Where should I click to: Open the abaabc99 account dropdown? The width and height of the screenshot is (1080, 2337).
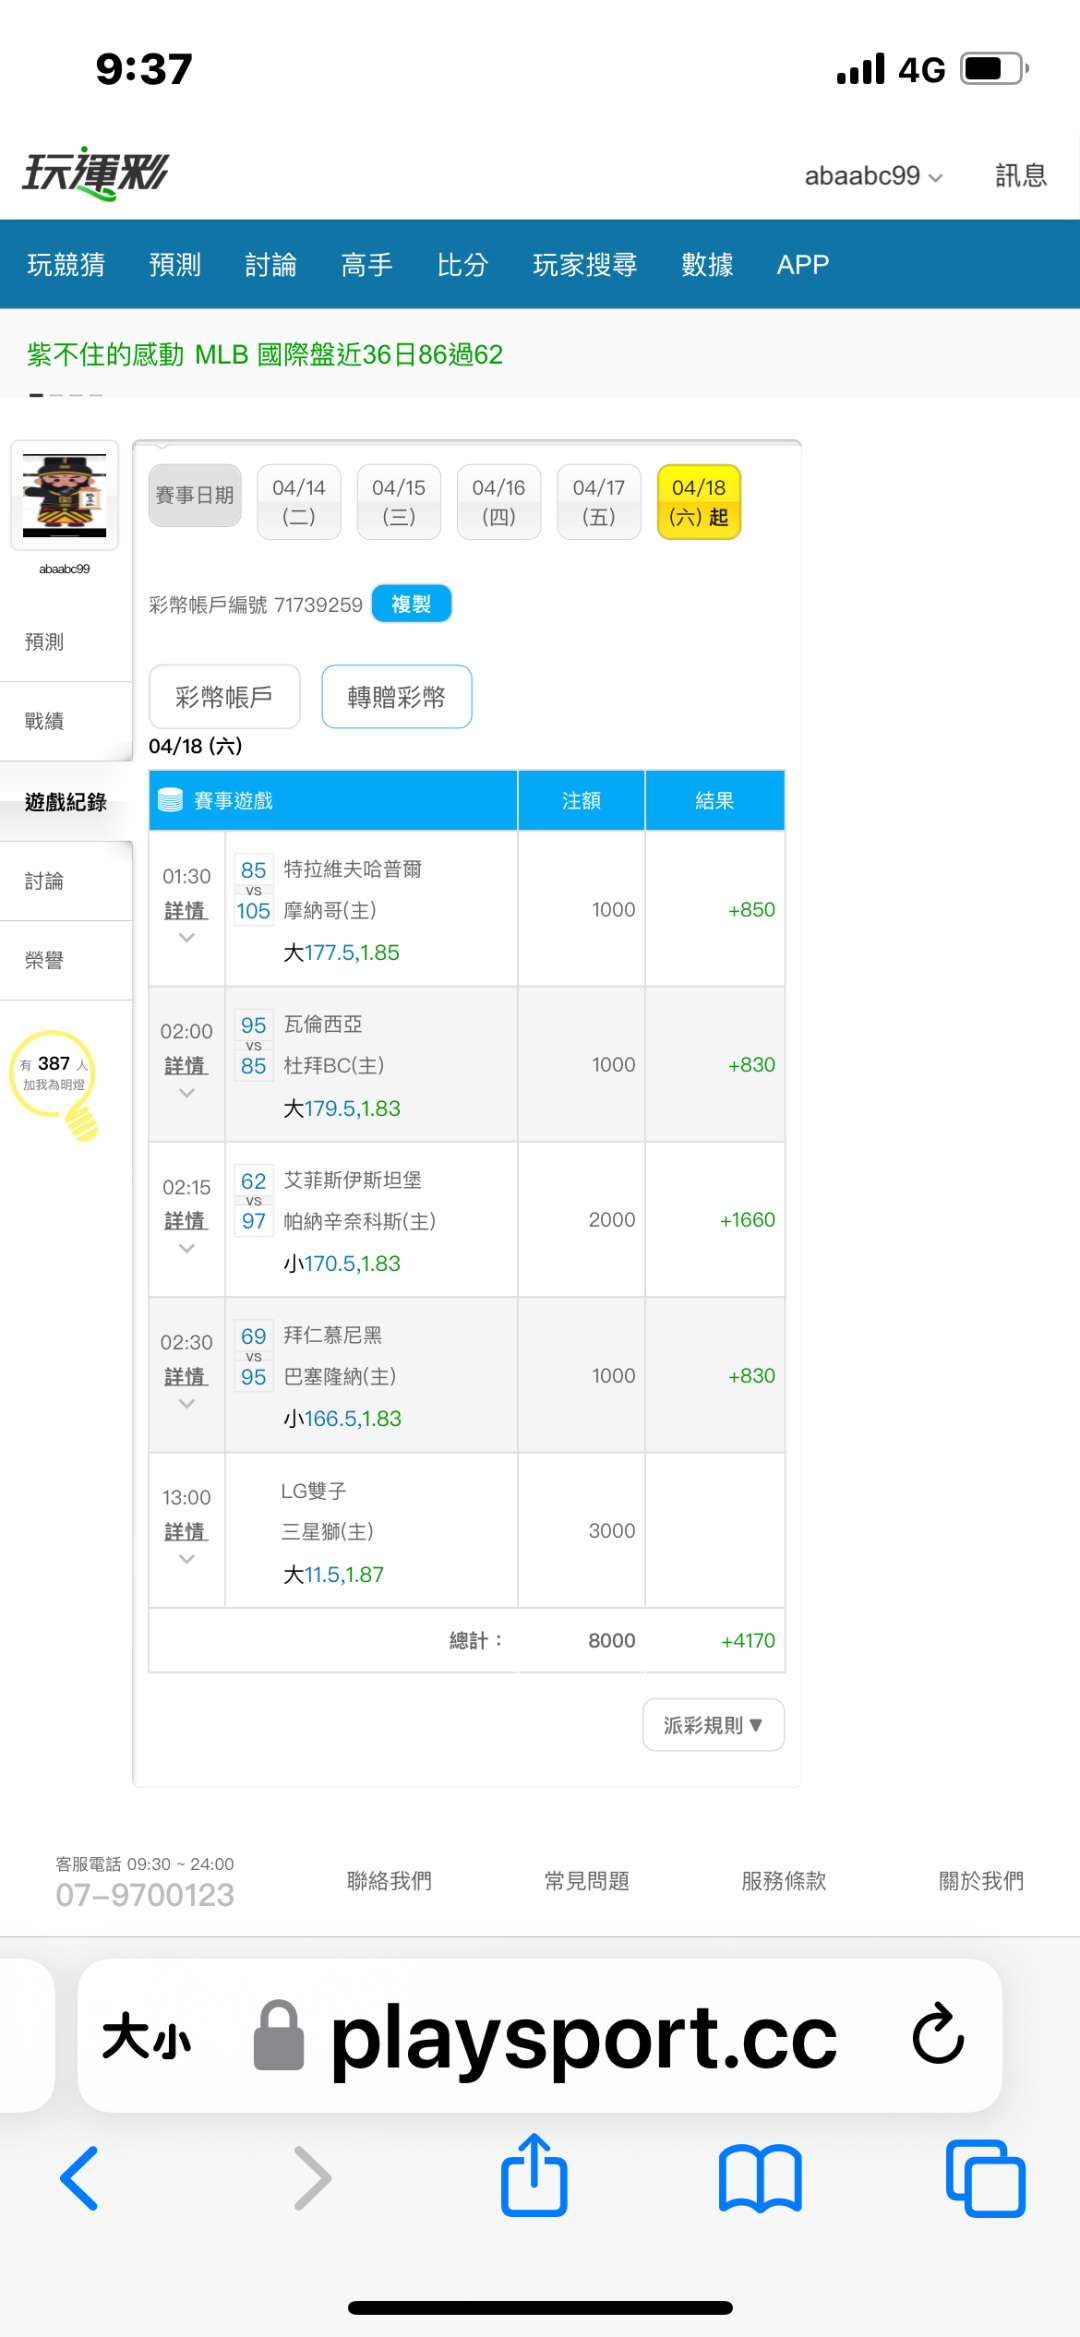point(873,176)
